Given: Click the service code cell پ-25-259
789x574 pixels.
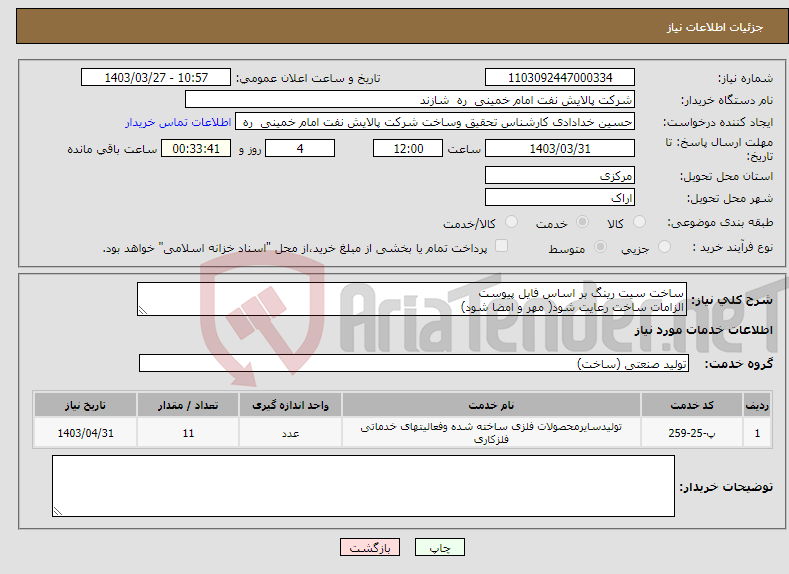Looking at the screenshot, I should (x=692, y=433).
